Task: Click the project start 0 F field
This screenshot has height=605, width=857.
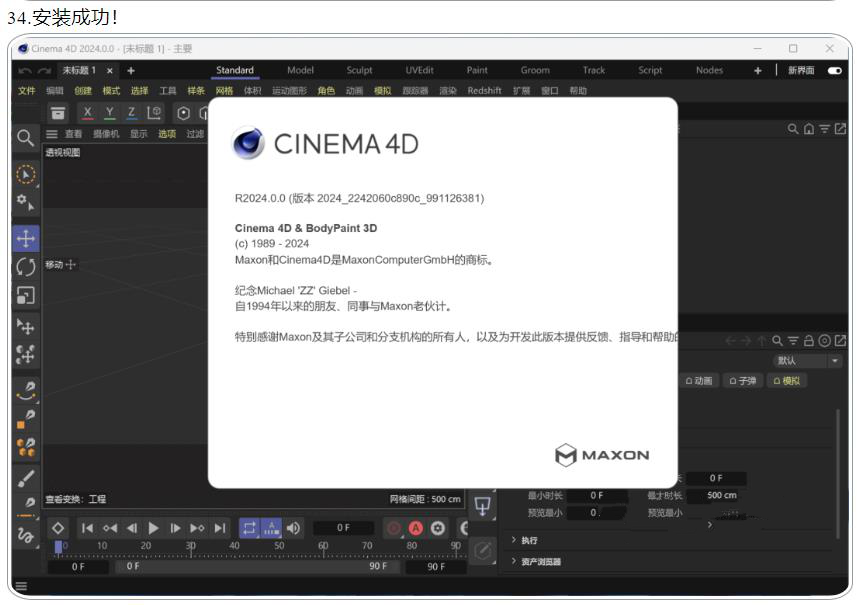Action: [78, 567]
